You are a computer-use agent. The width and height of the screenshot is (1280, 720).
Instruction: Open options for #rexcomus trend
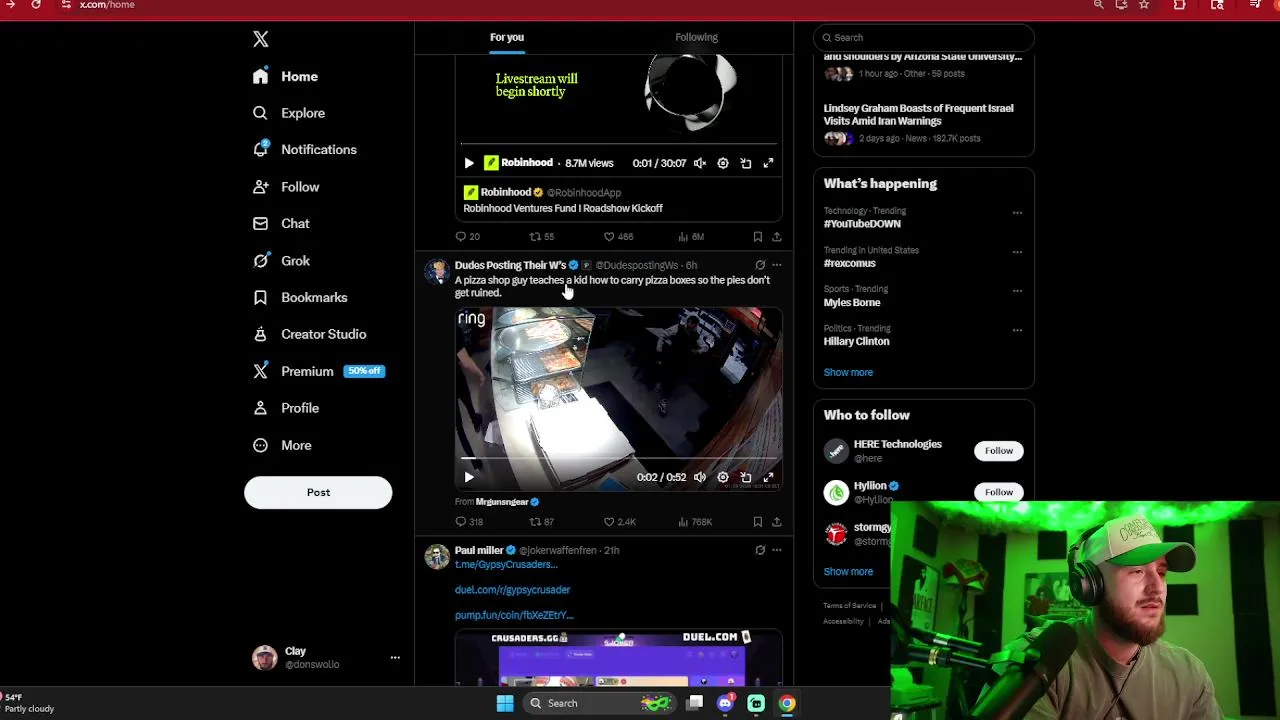1017,252
